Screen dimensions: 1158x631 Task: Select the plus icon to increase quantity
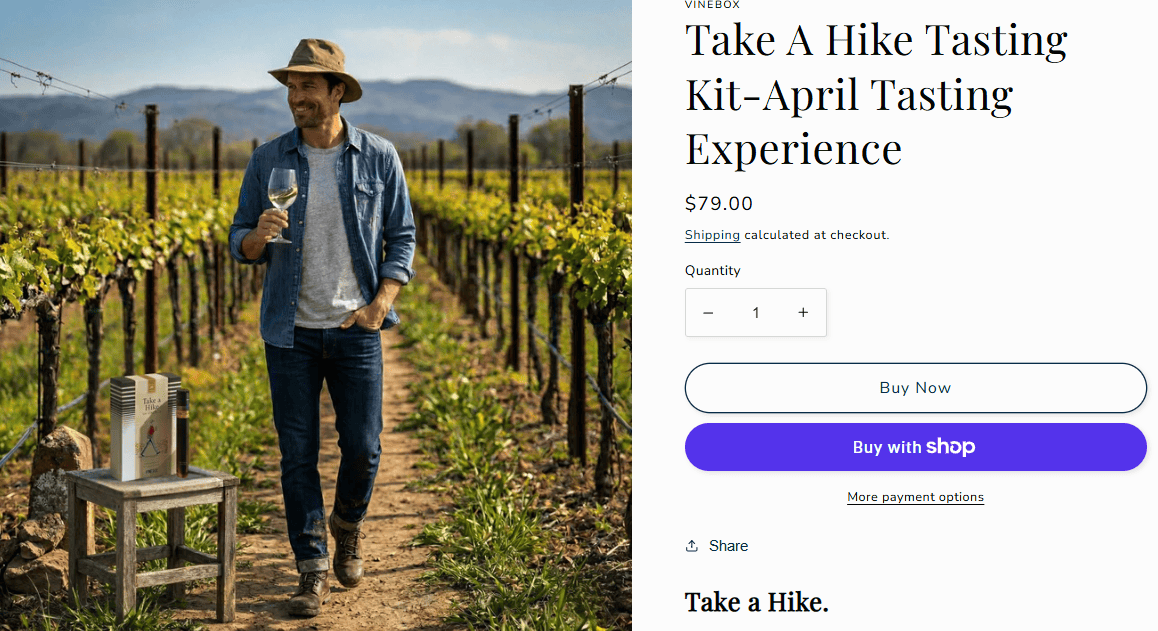click(x=803, y=312)
